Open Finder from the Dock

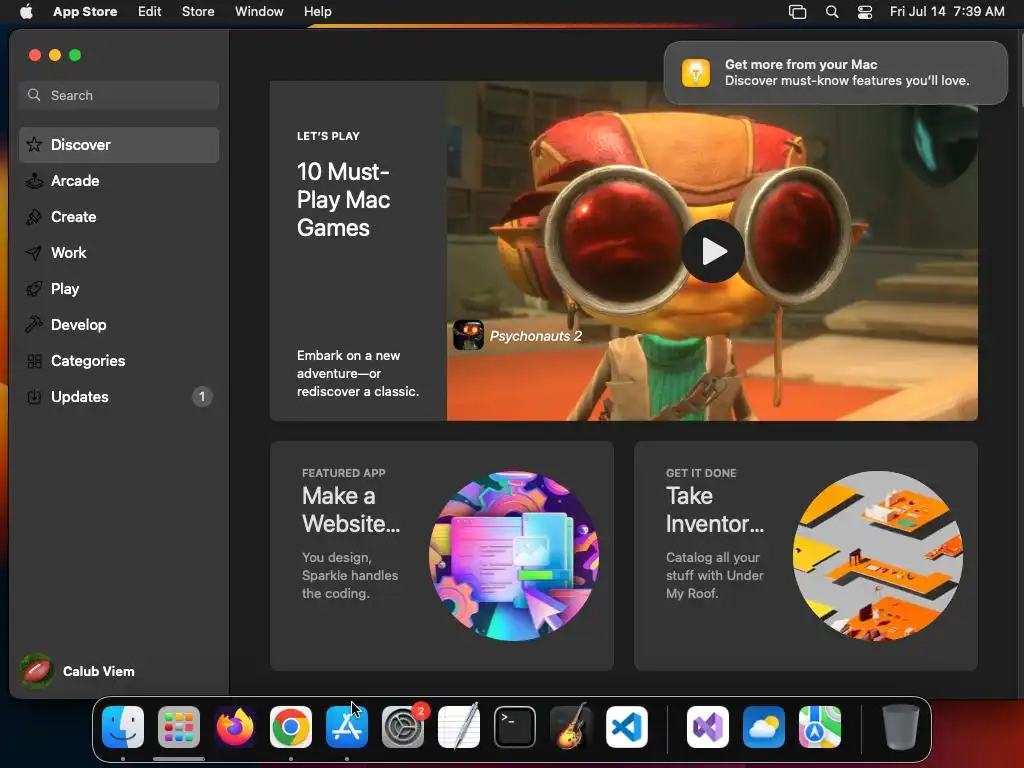(123, 727)
